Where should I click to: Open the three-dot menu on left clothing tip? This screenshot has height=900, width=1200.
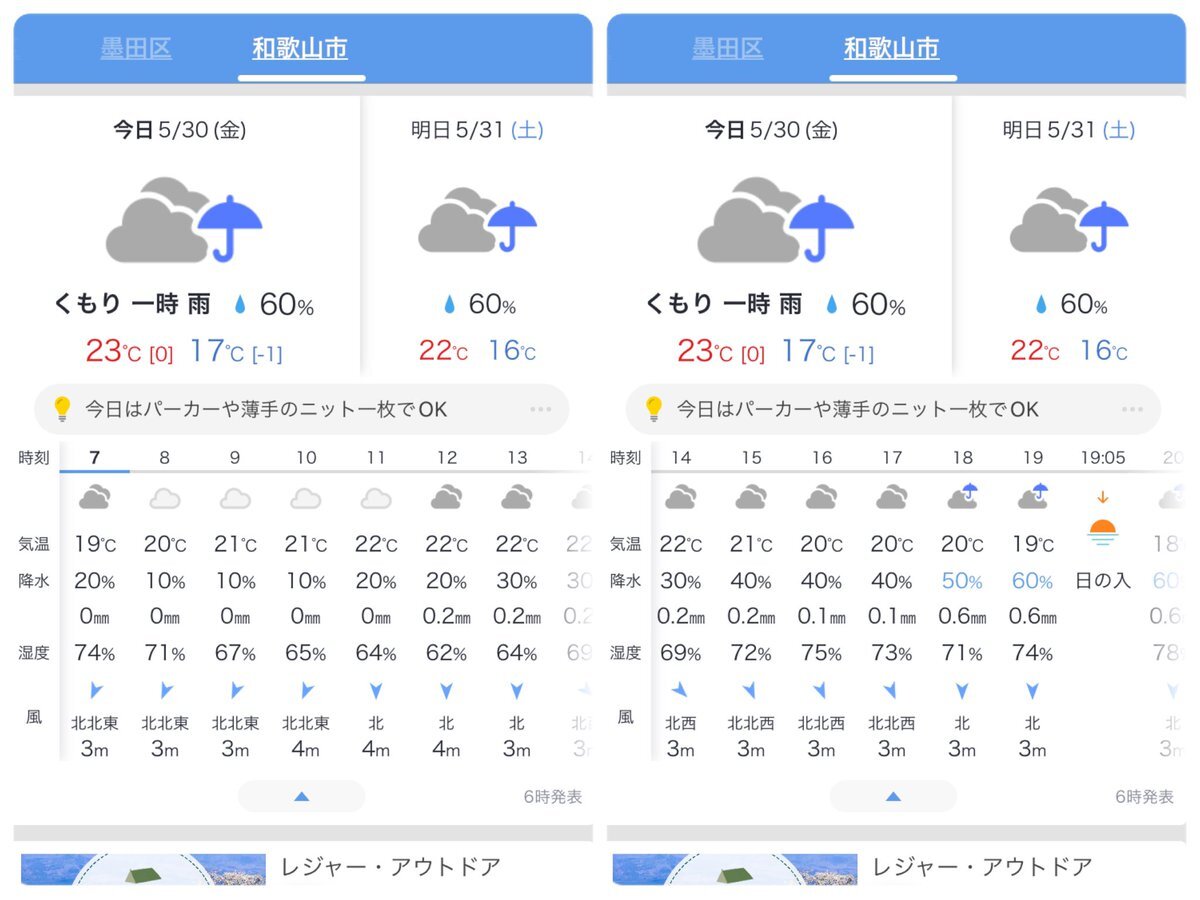pyautogui.click(x=541, y=409)
